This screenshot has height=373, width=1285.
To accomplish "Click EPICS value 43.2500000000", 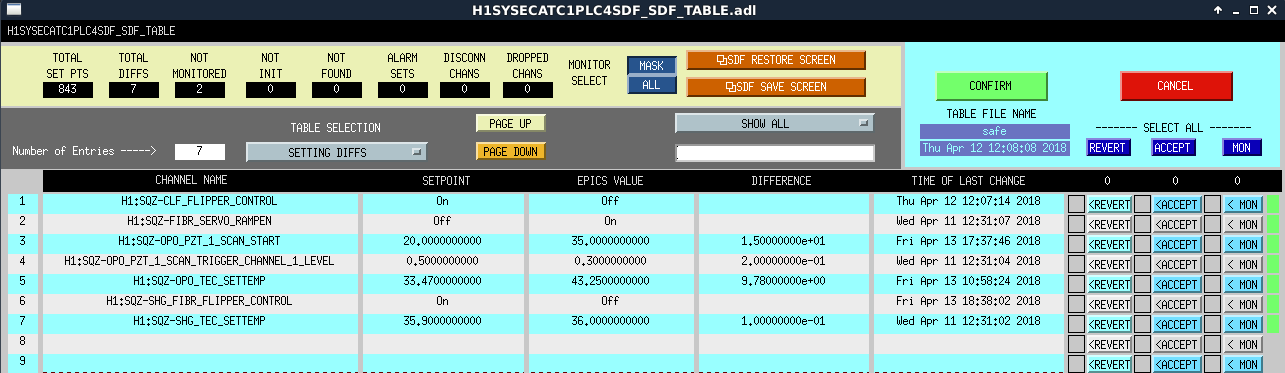I will tap(611, 281).
